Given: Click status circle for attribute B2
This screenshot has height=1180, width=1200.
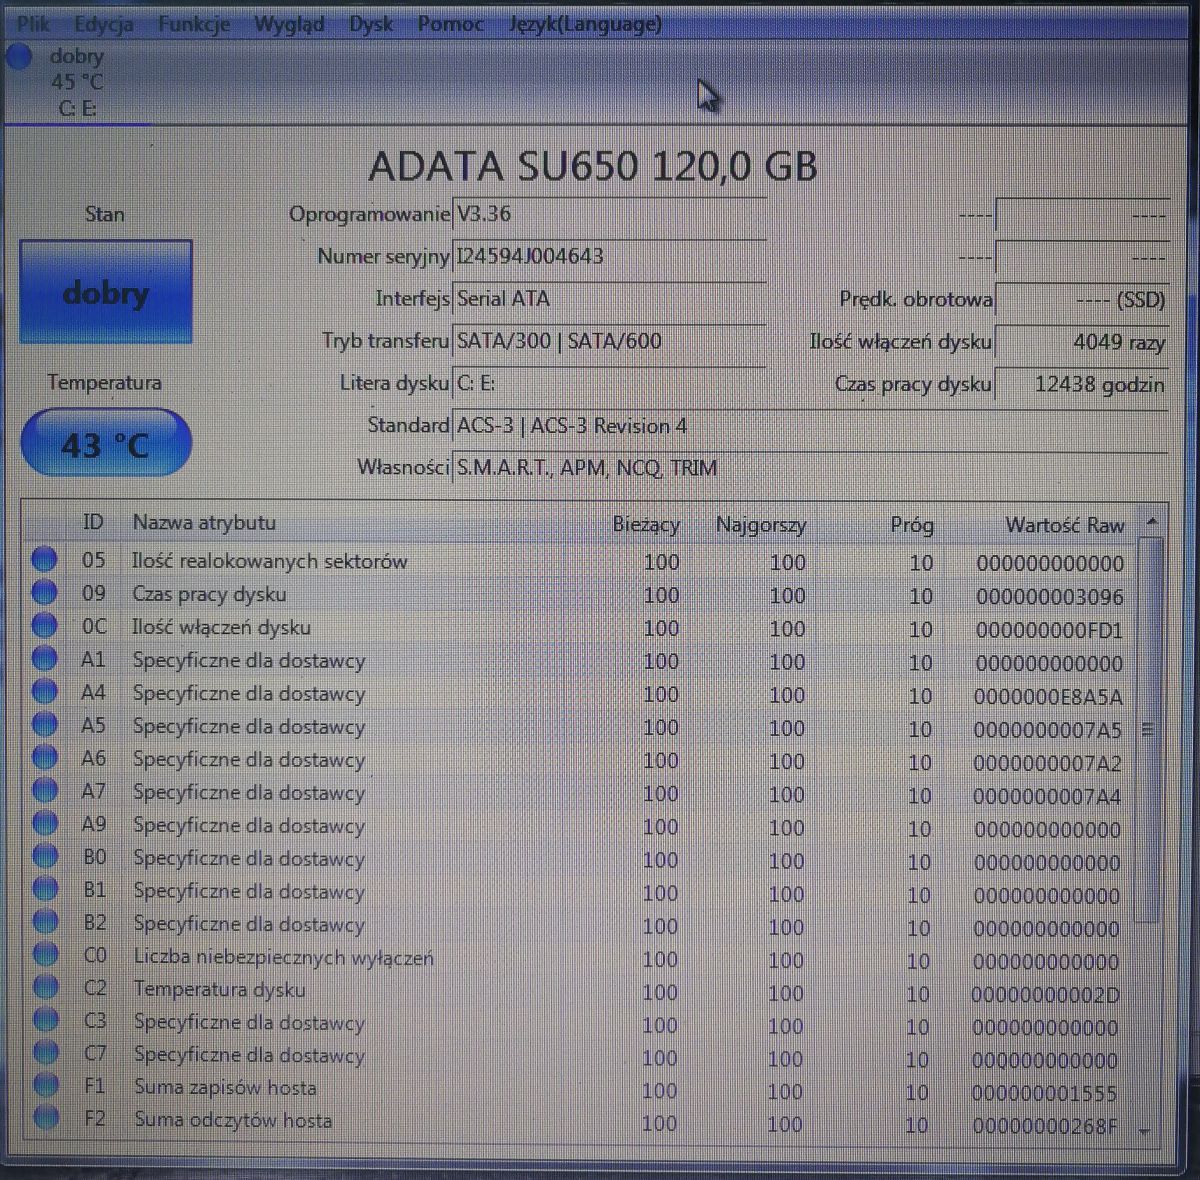Looking at the screenshot, I should click(45, 922).
